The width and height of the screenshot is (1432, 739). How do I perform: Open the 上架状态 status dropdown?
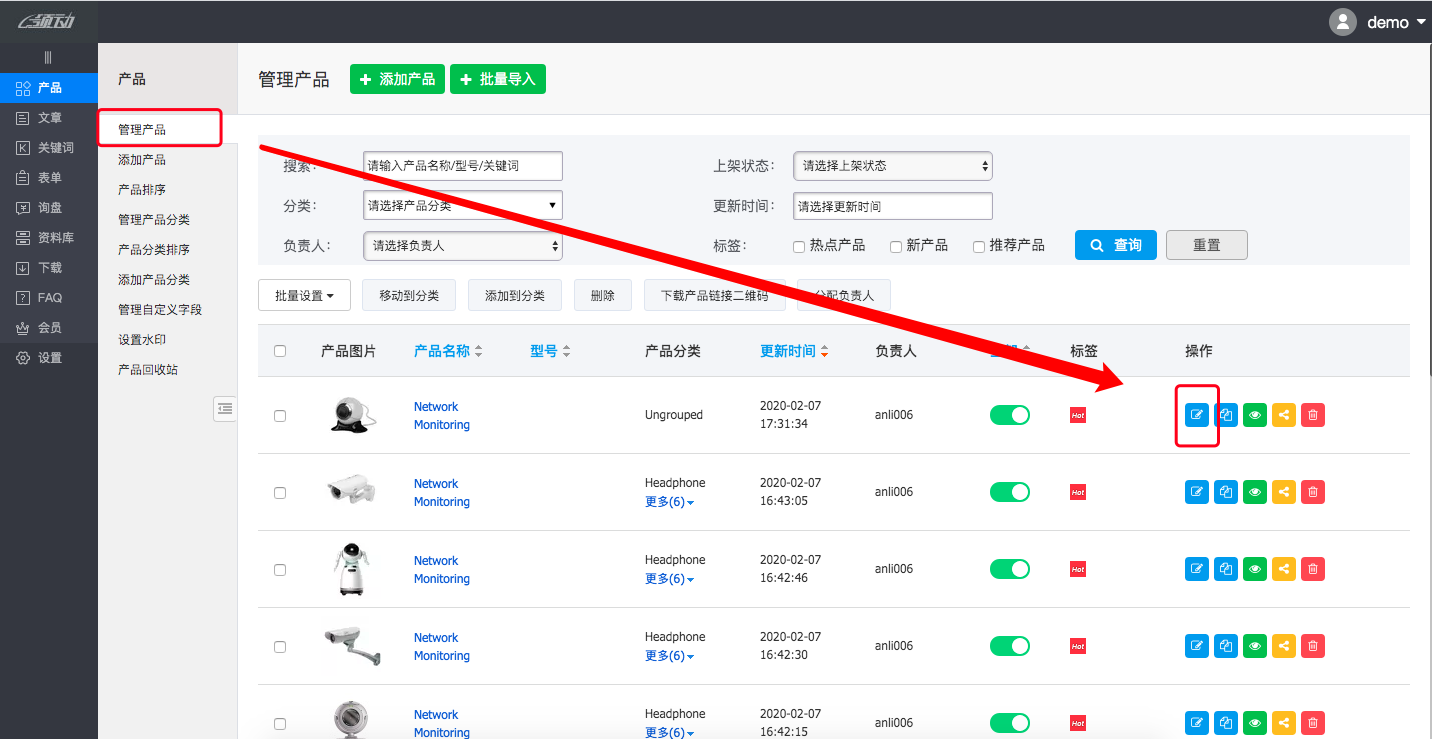(x=892, y=166)
